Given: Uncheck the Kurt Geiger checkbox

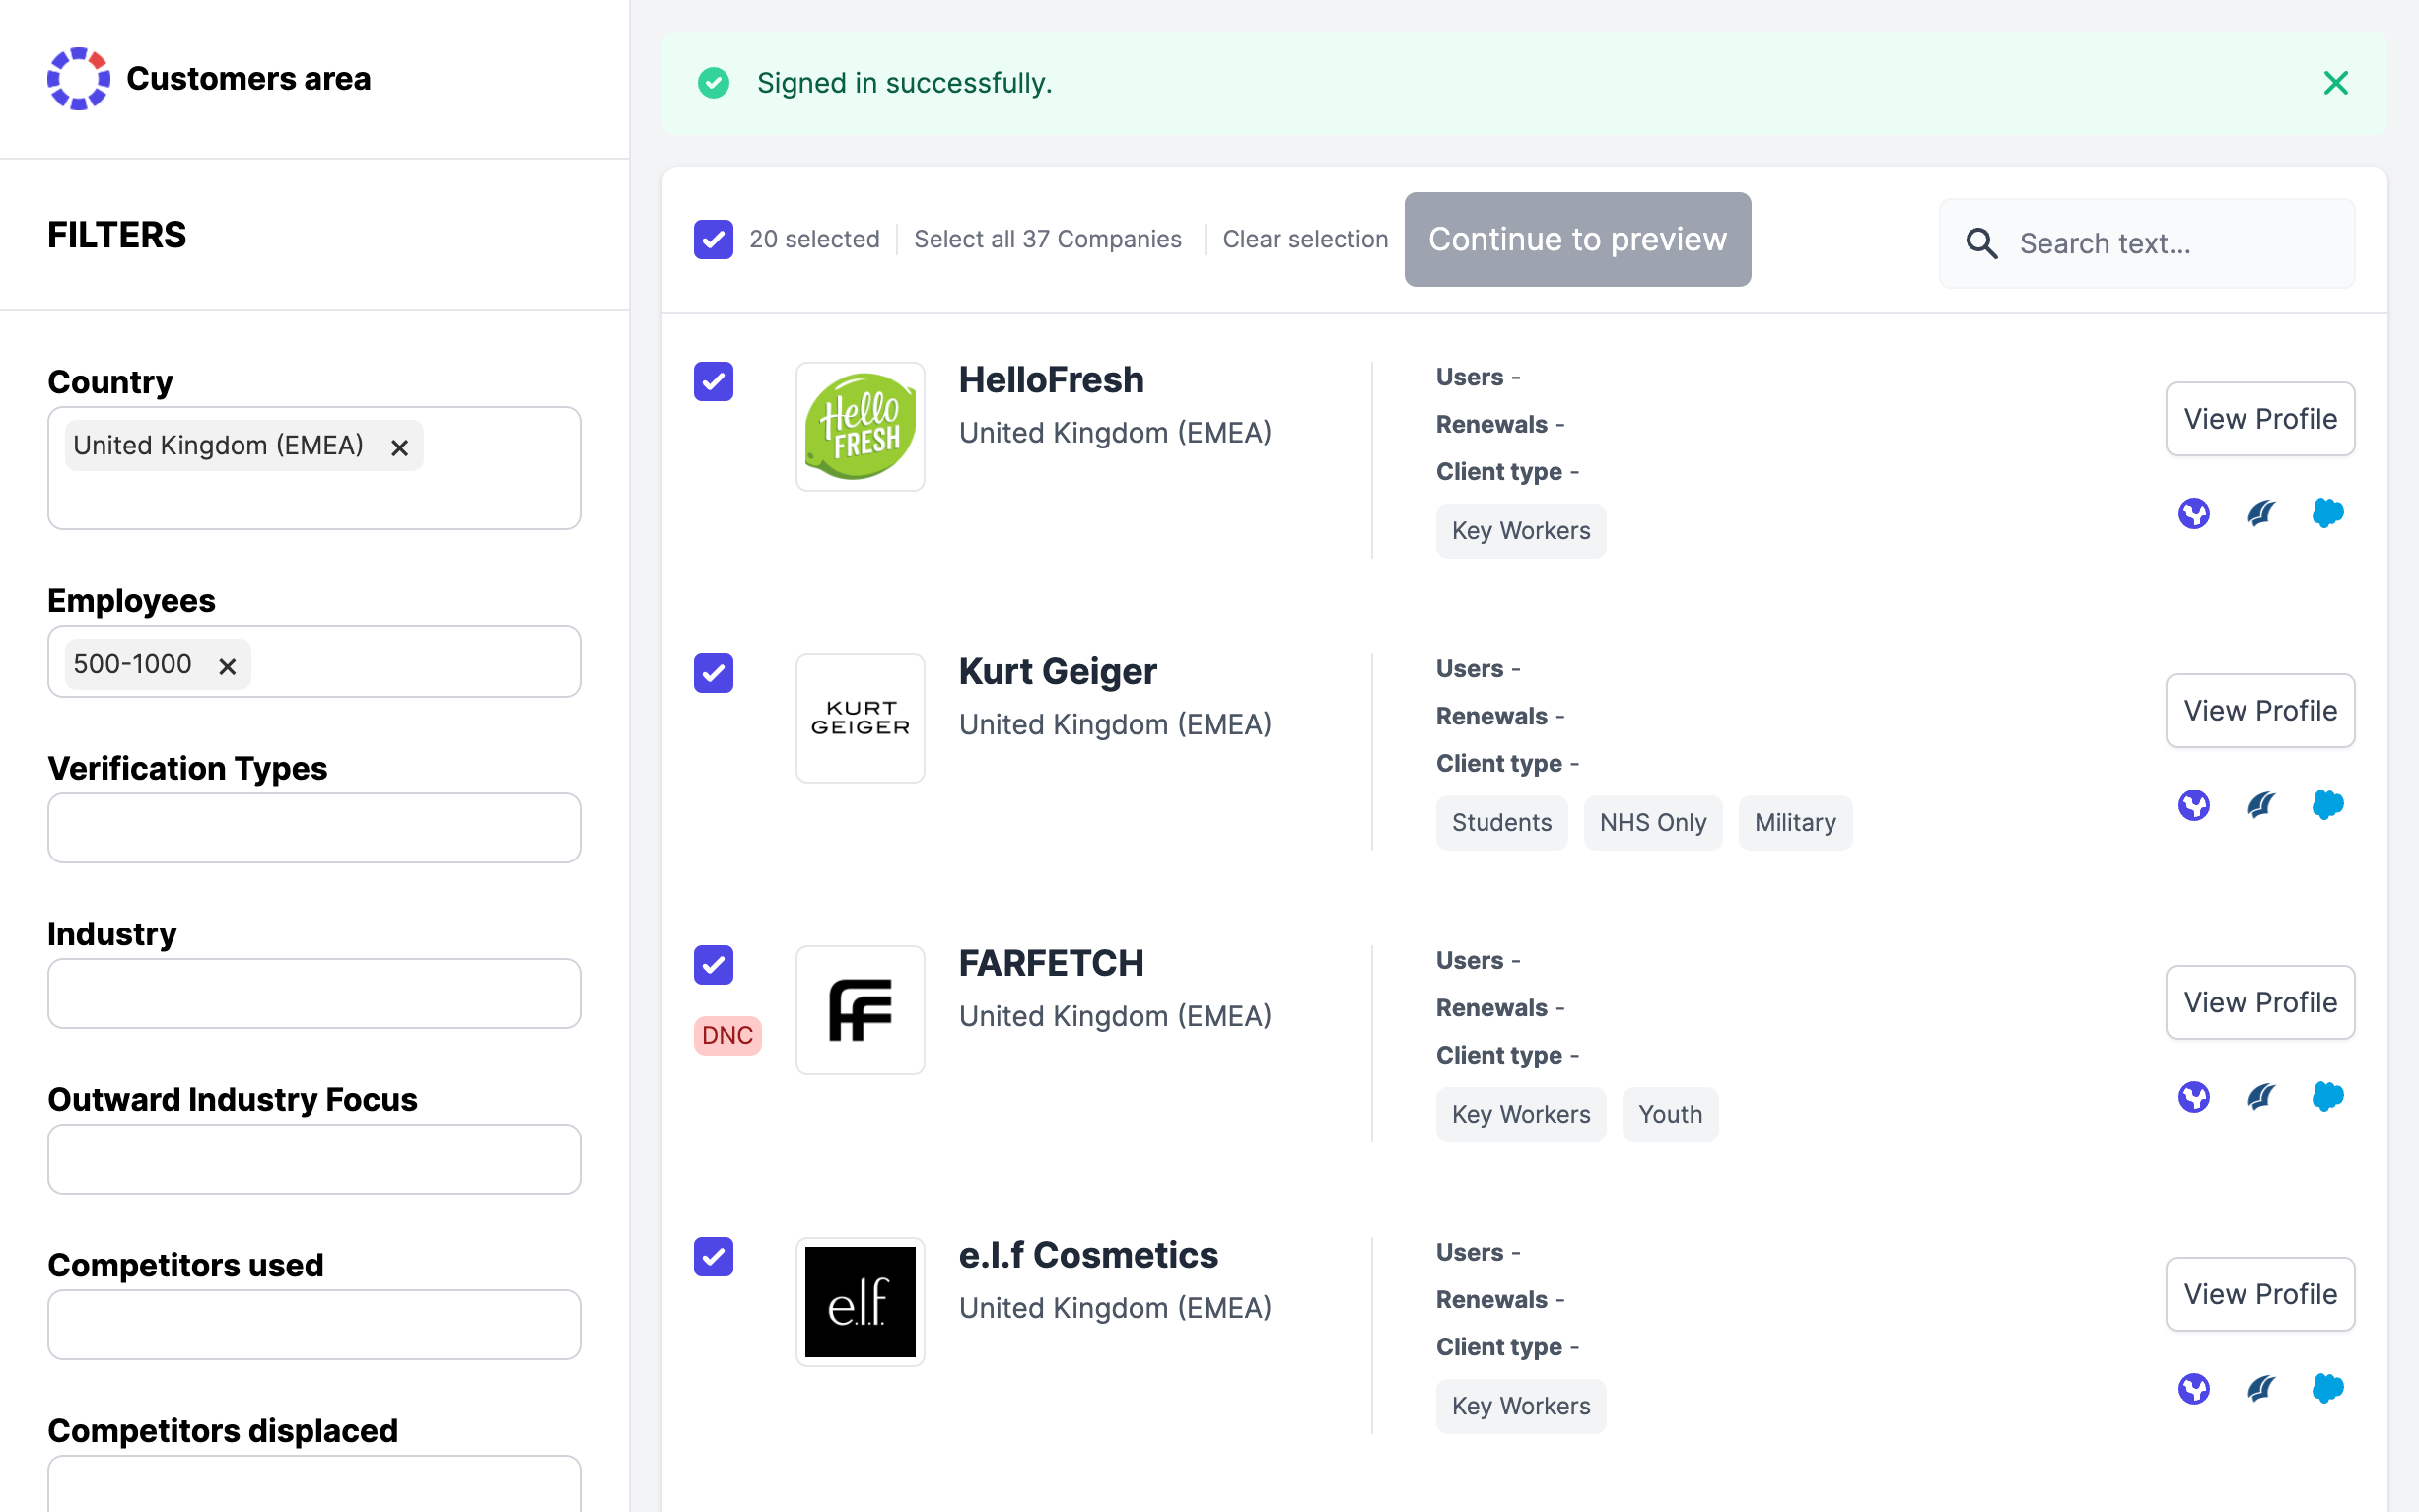Looking at the screenshot, I should (x=713, y=673).
